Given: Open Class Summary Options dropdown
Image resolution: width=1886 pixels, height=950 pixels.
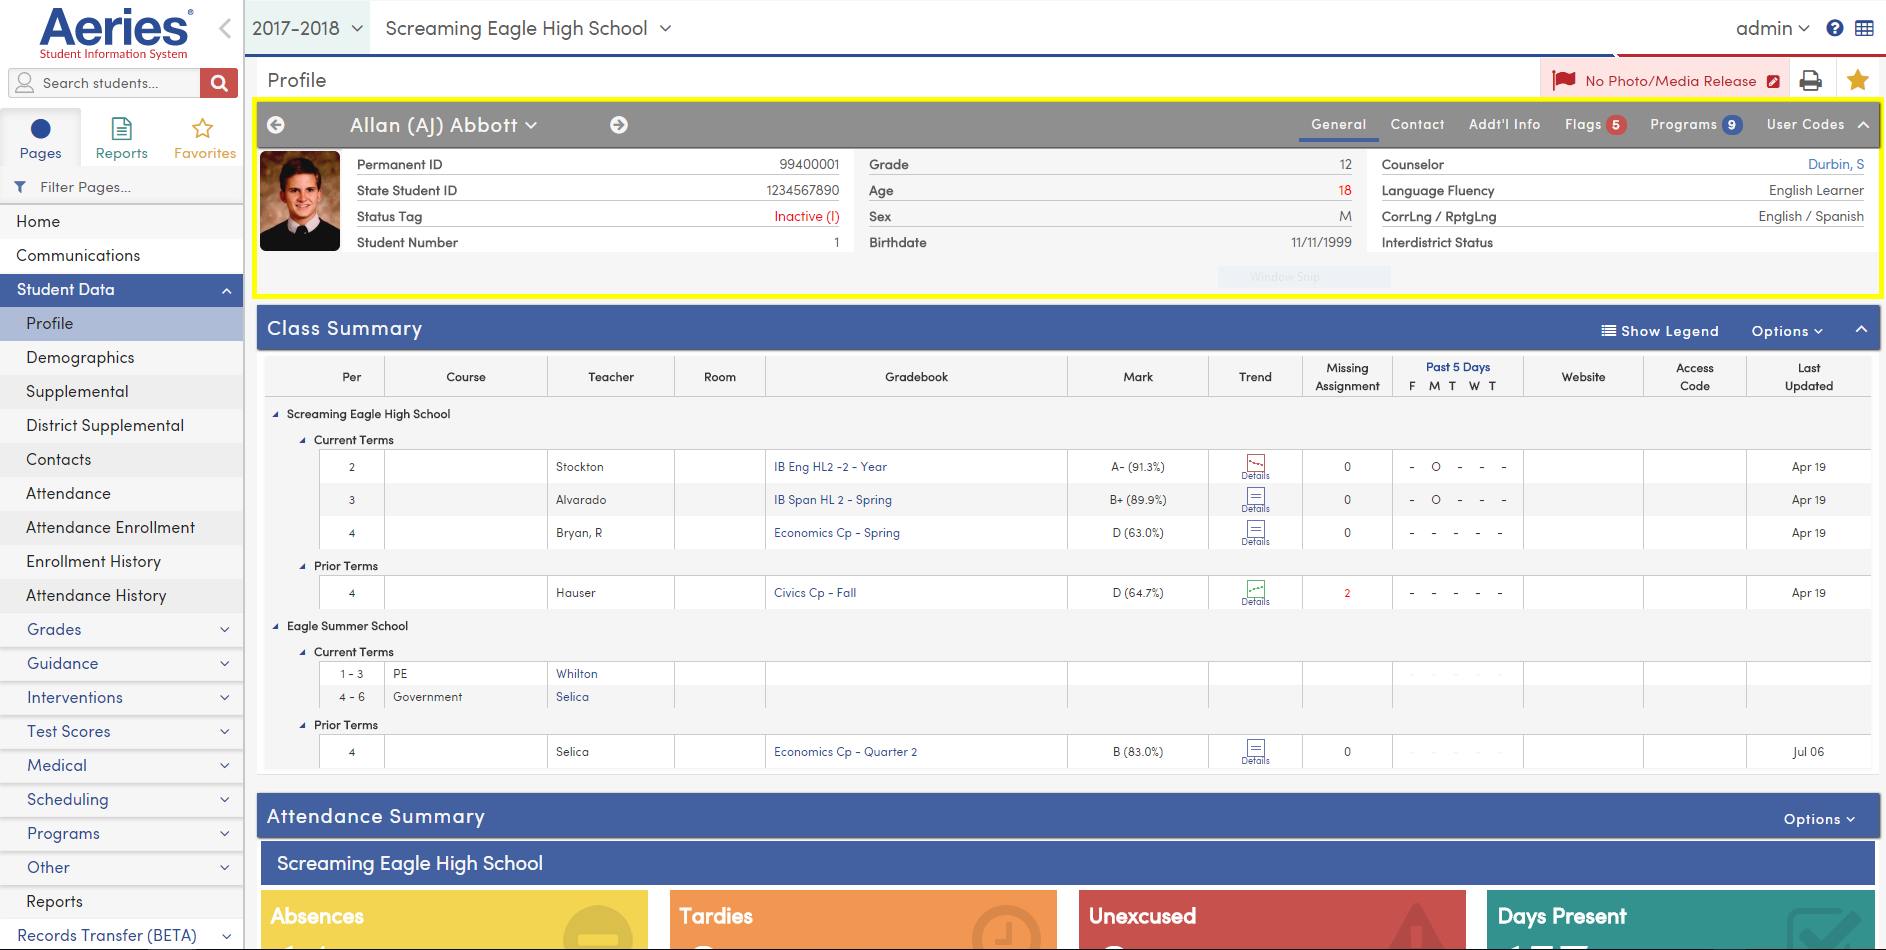Looking at the screenshot, I should pyautogui.click(x=1787, y=331).
